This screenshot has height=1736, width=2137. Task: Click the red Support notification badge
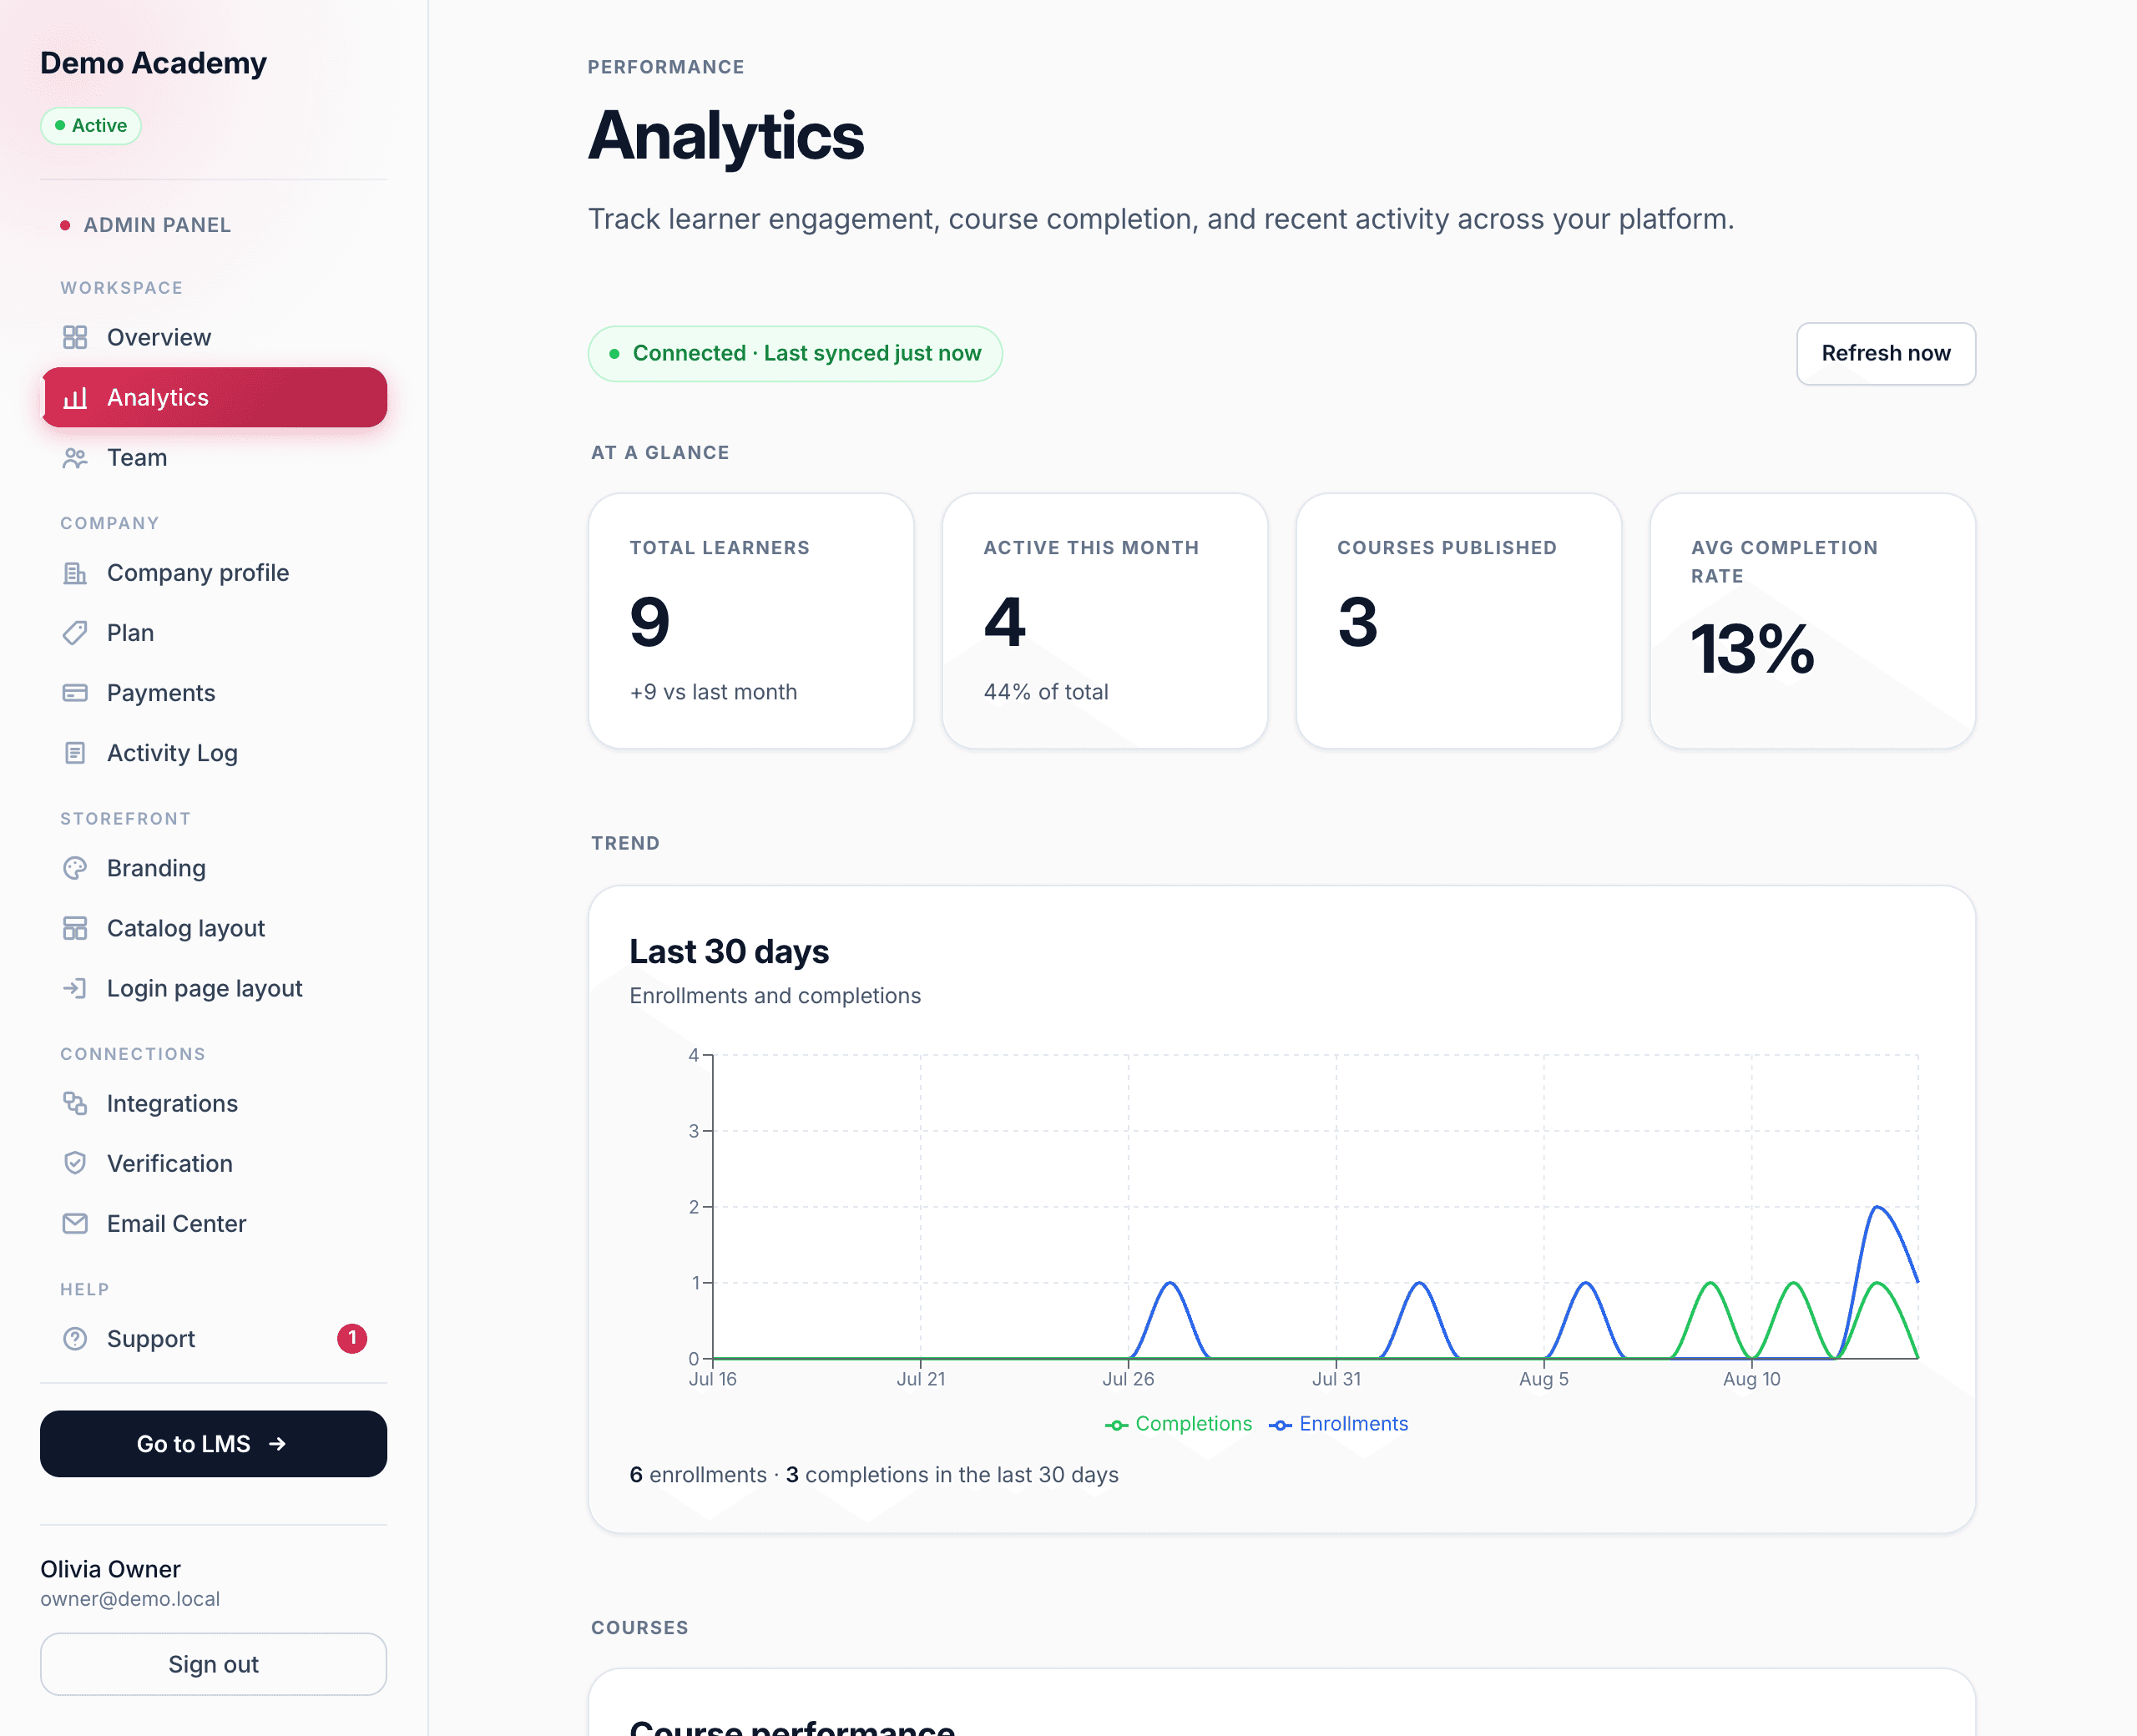pos(352,1338)
